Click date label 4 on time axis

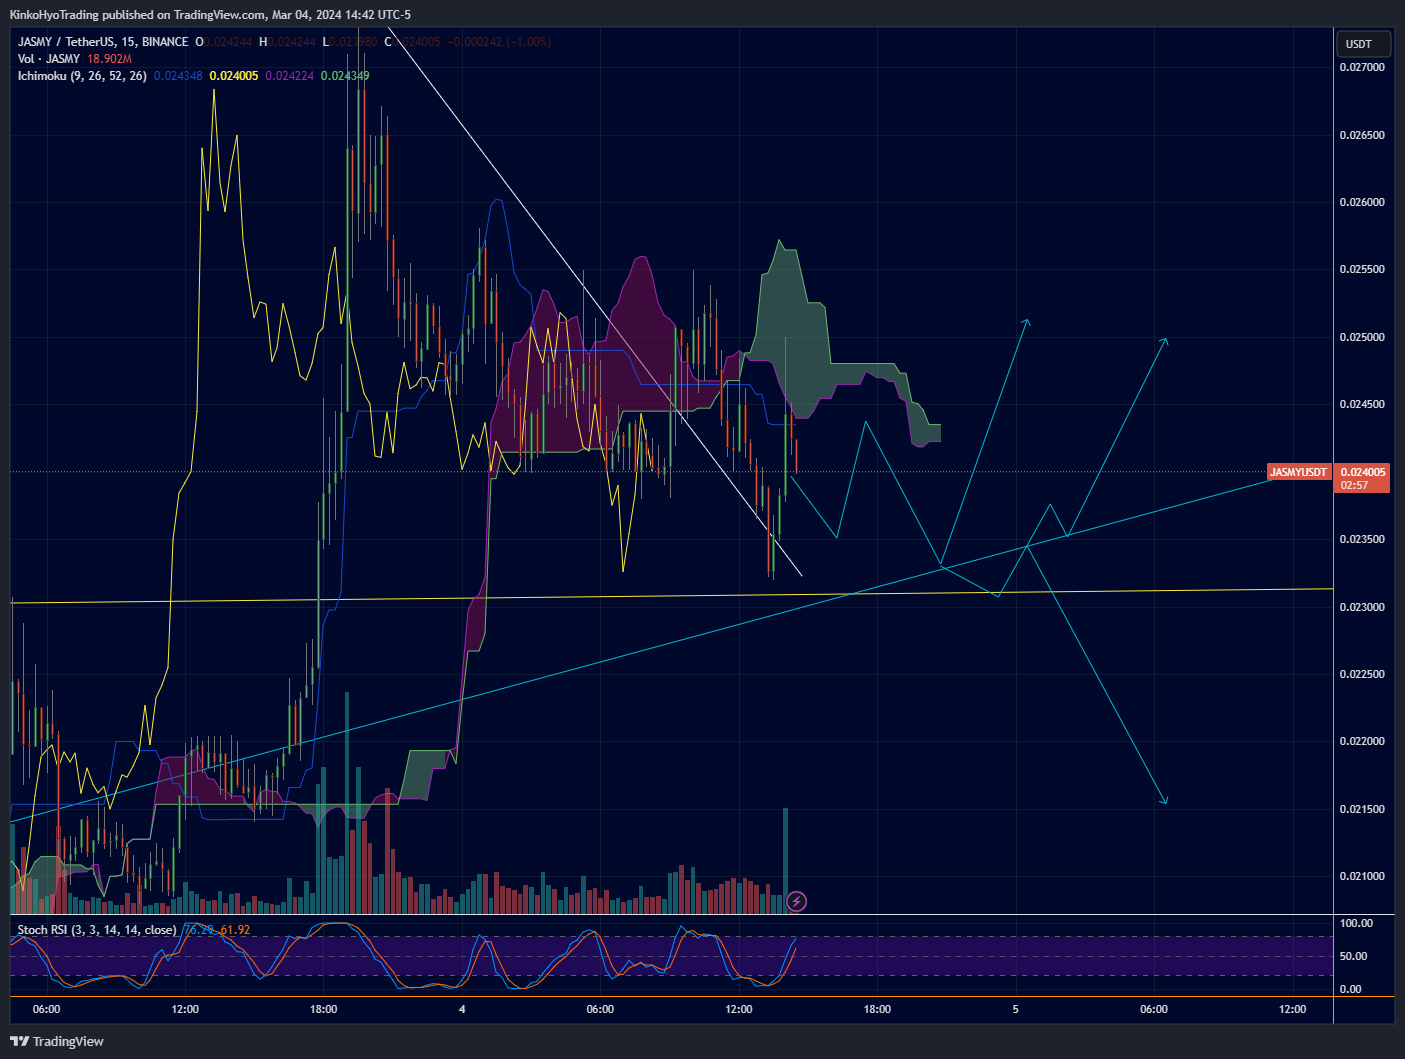point(462,1009)
